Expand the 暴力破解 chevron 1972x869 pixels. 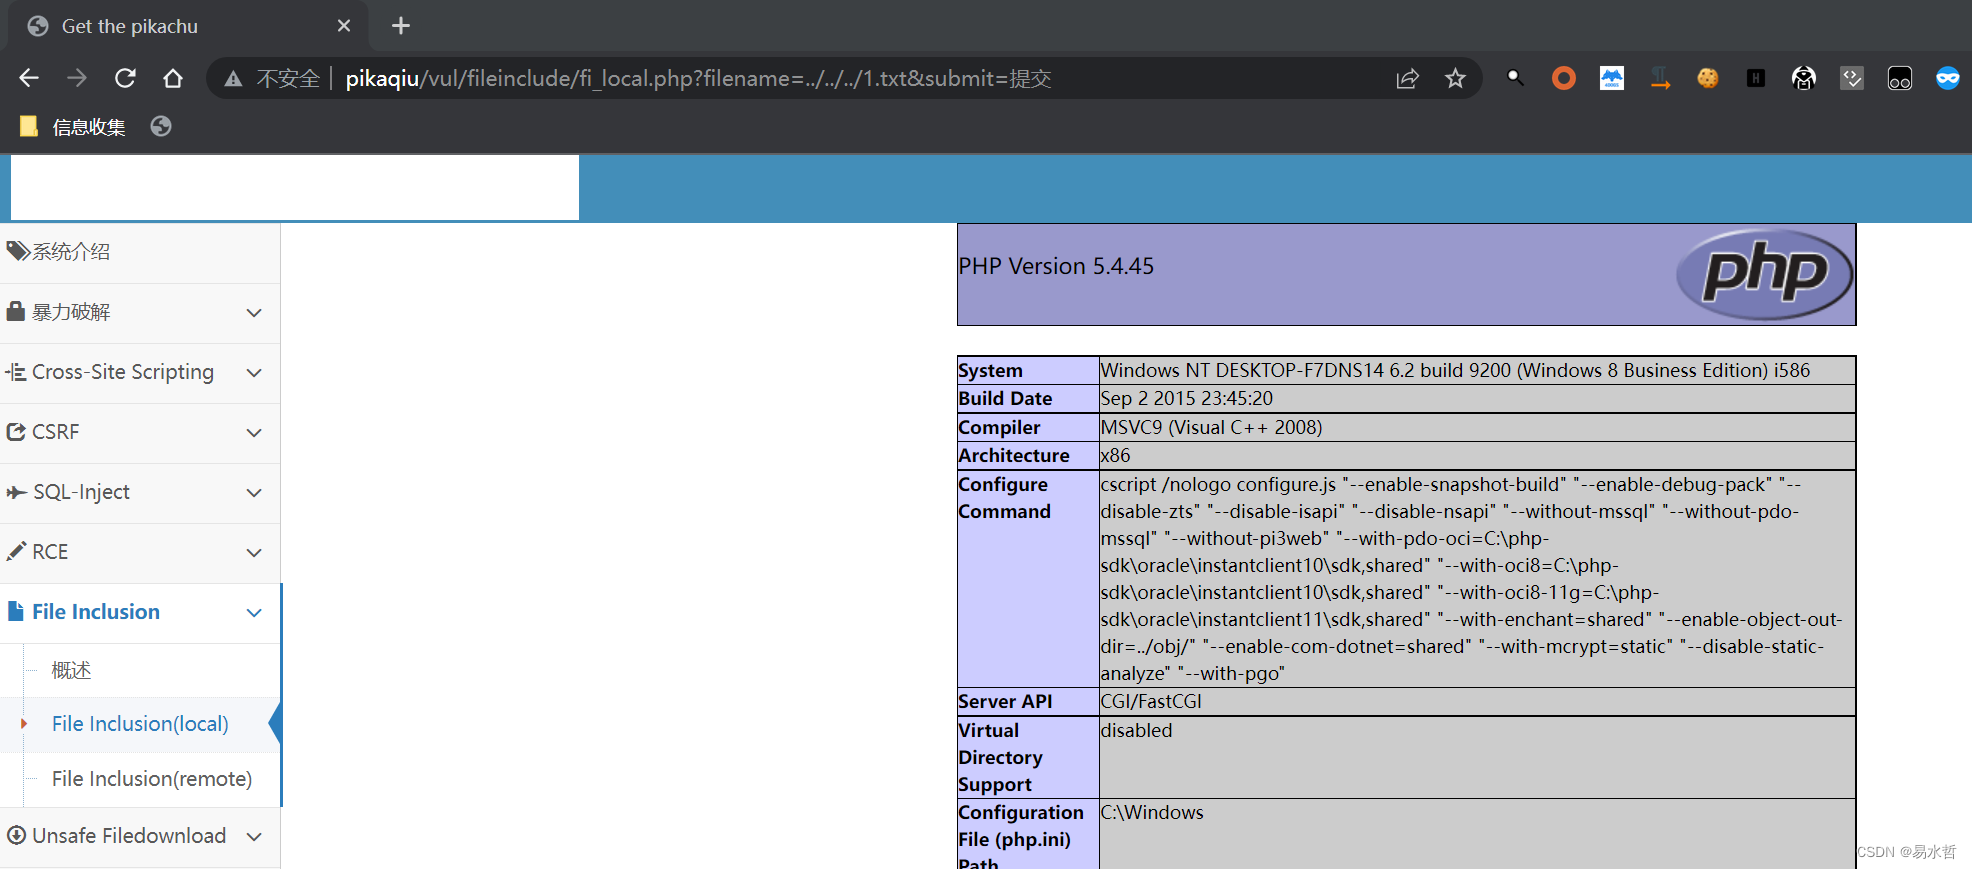254,313
